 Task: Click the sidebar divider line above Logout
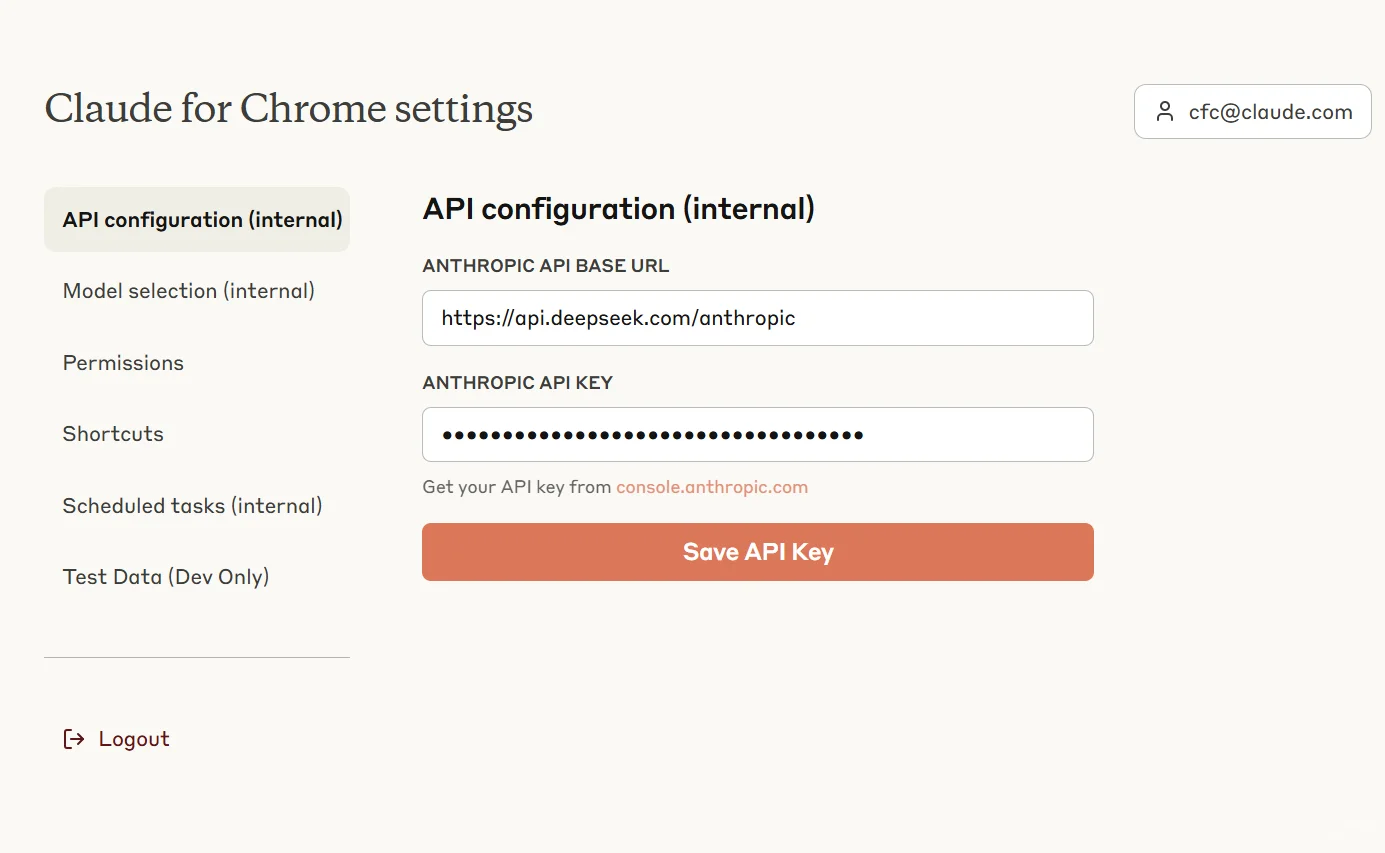[x=197, y=657]
